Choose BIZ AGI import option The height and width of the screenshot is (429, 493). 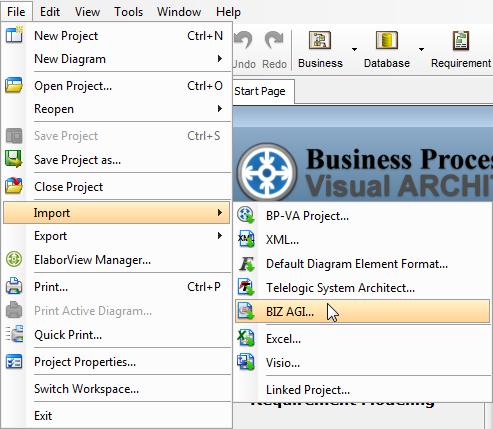363,311
